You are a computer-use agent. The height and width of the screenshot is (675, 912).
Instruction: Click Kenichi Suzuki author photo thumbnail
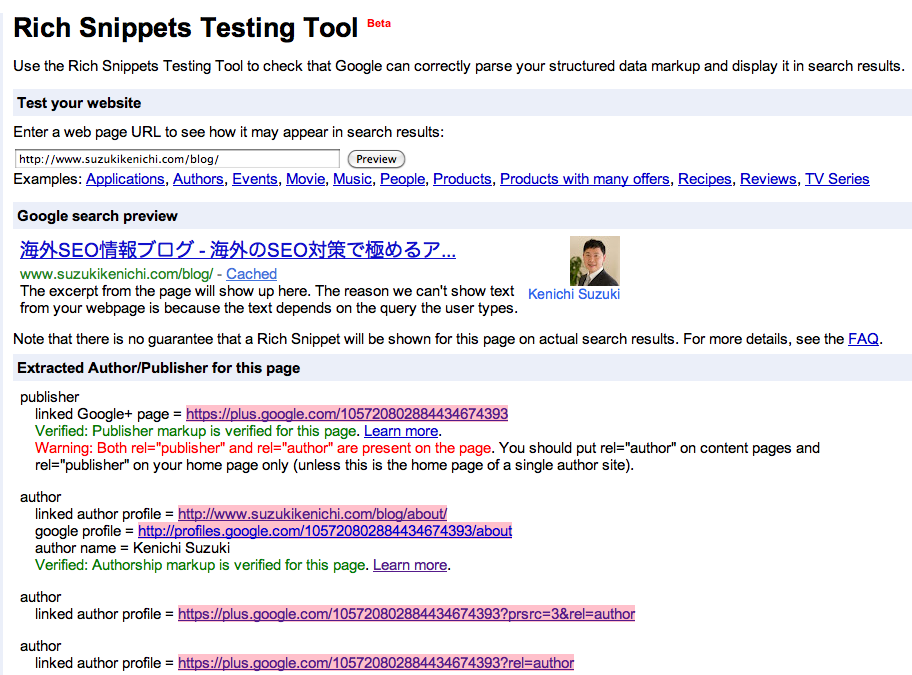594,260
